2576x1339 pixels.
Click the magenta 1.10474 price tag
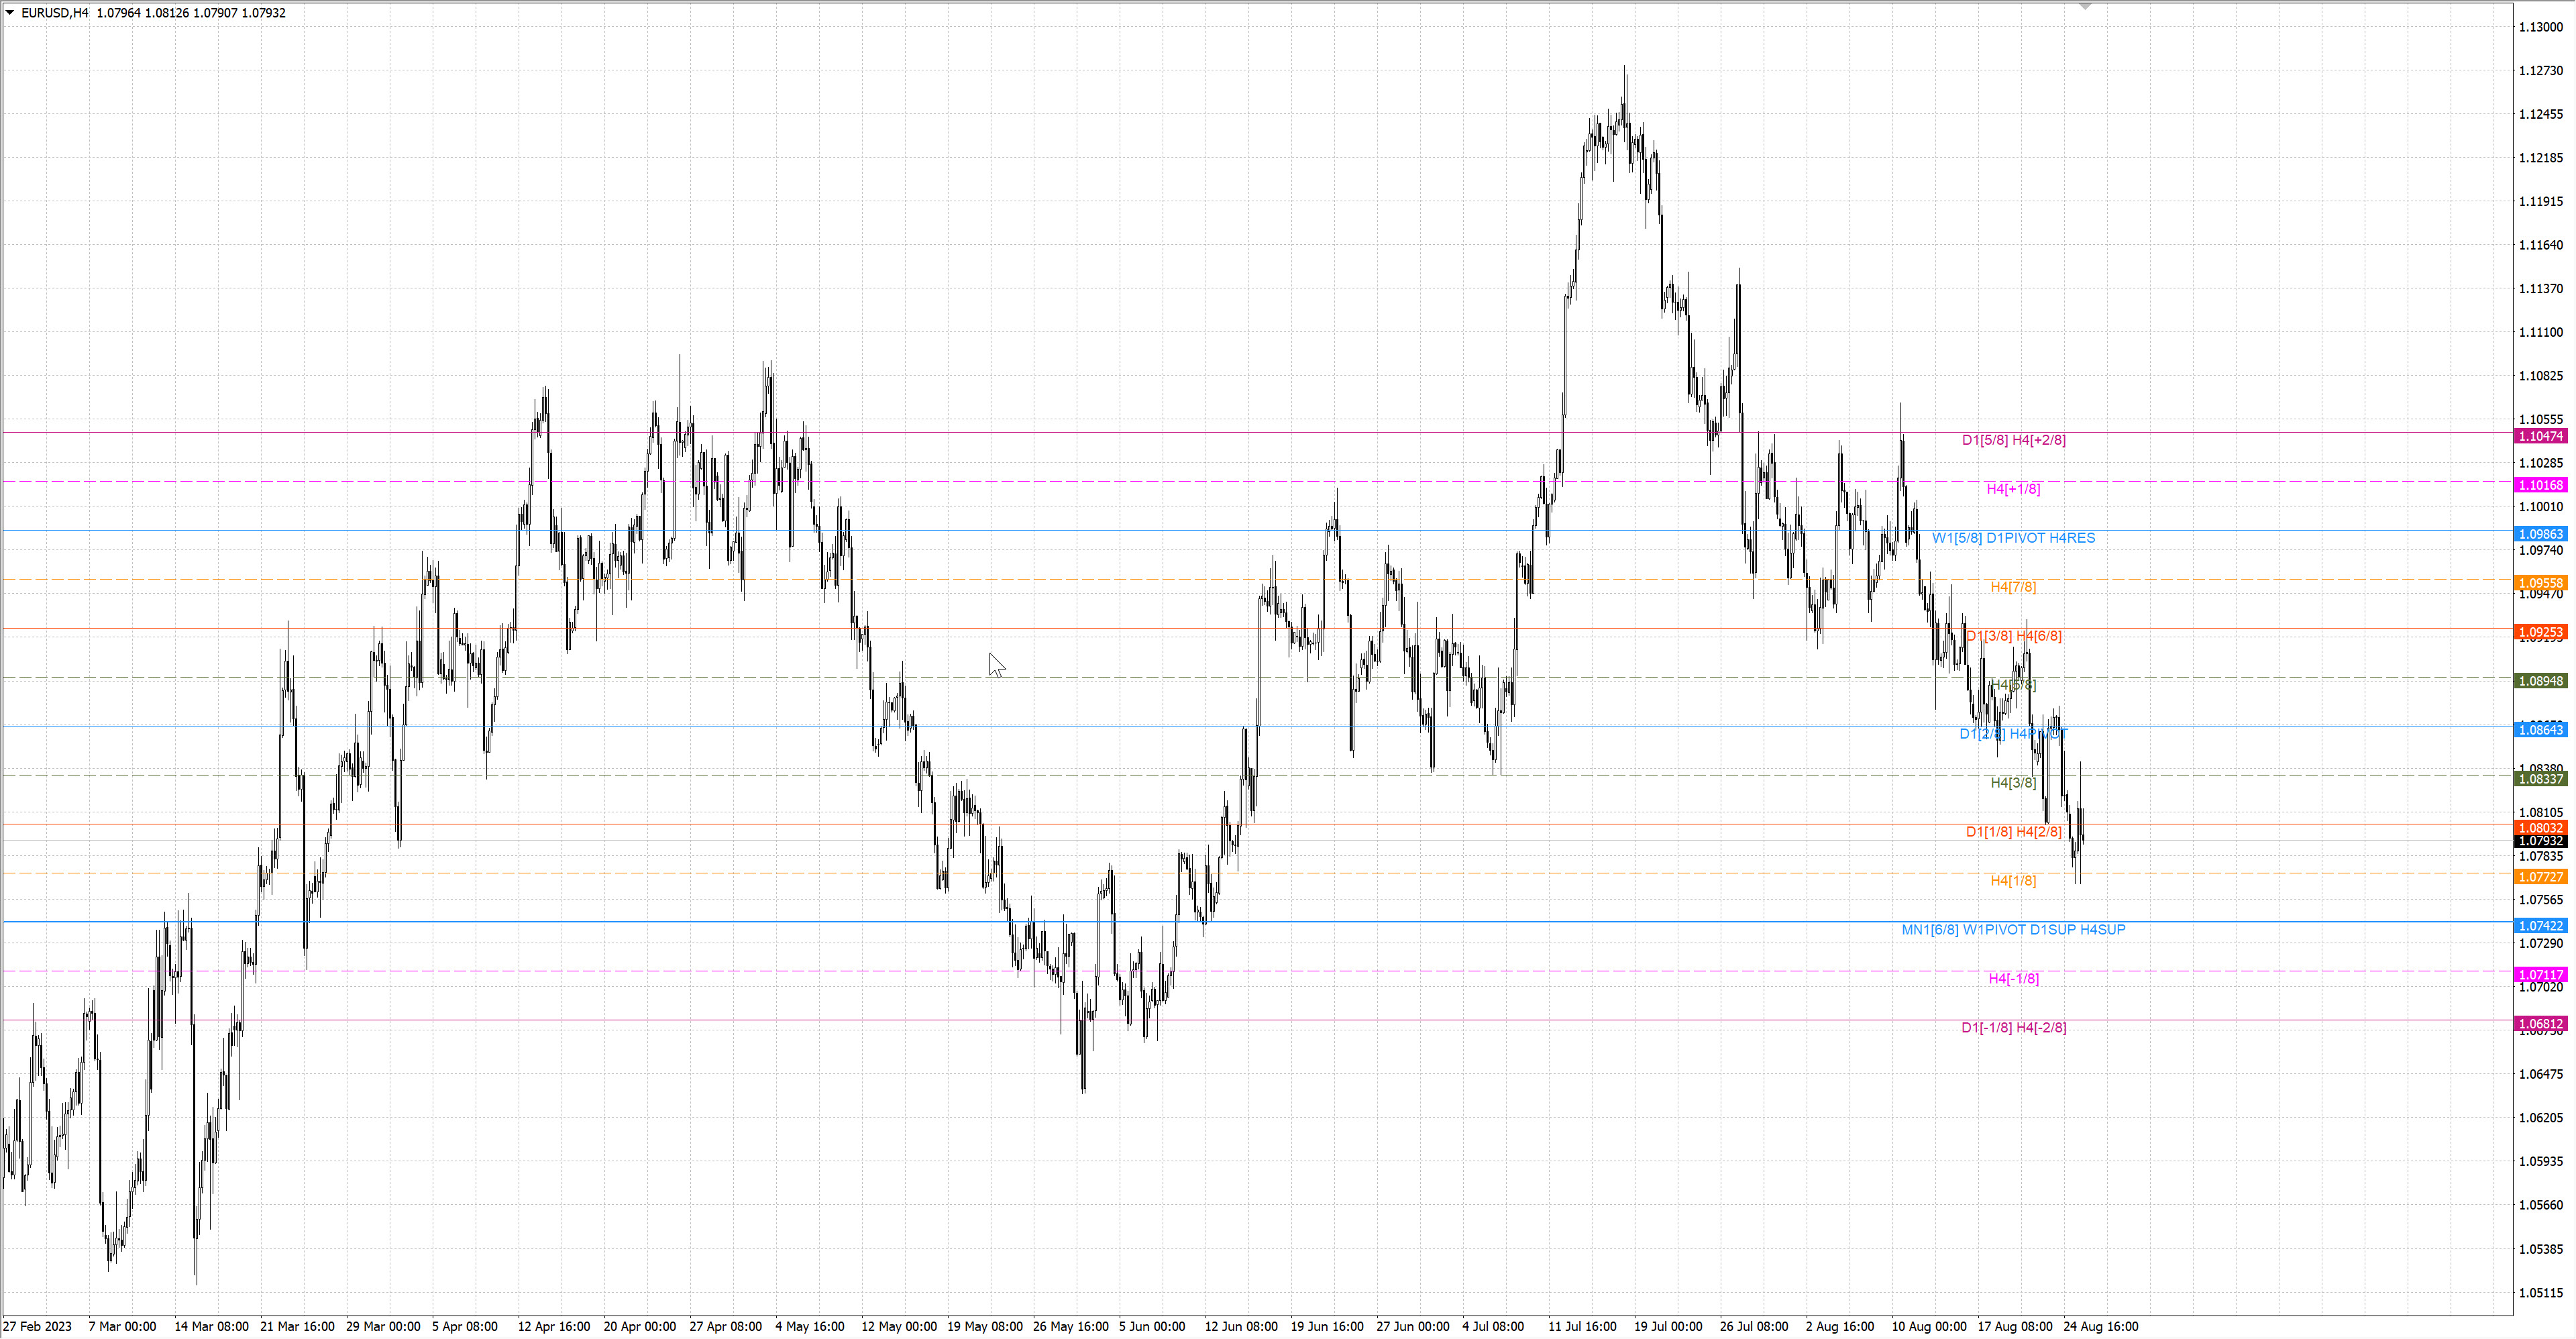pyautogui.click(x=2540, y=436)
